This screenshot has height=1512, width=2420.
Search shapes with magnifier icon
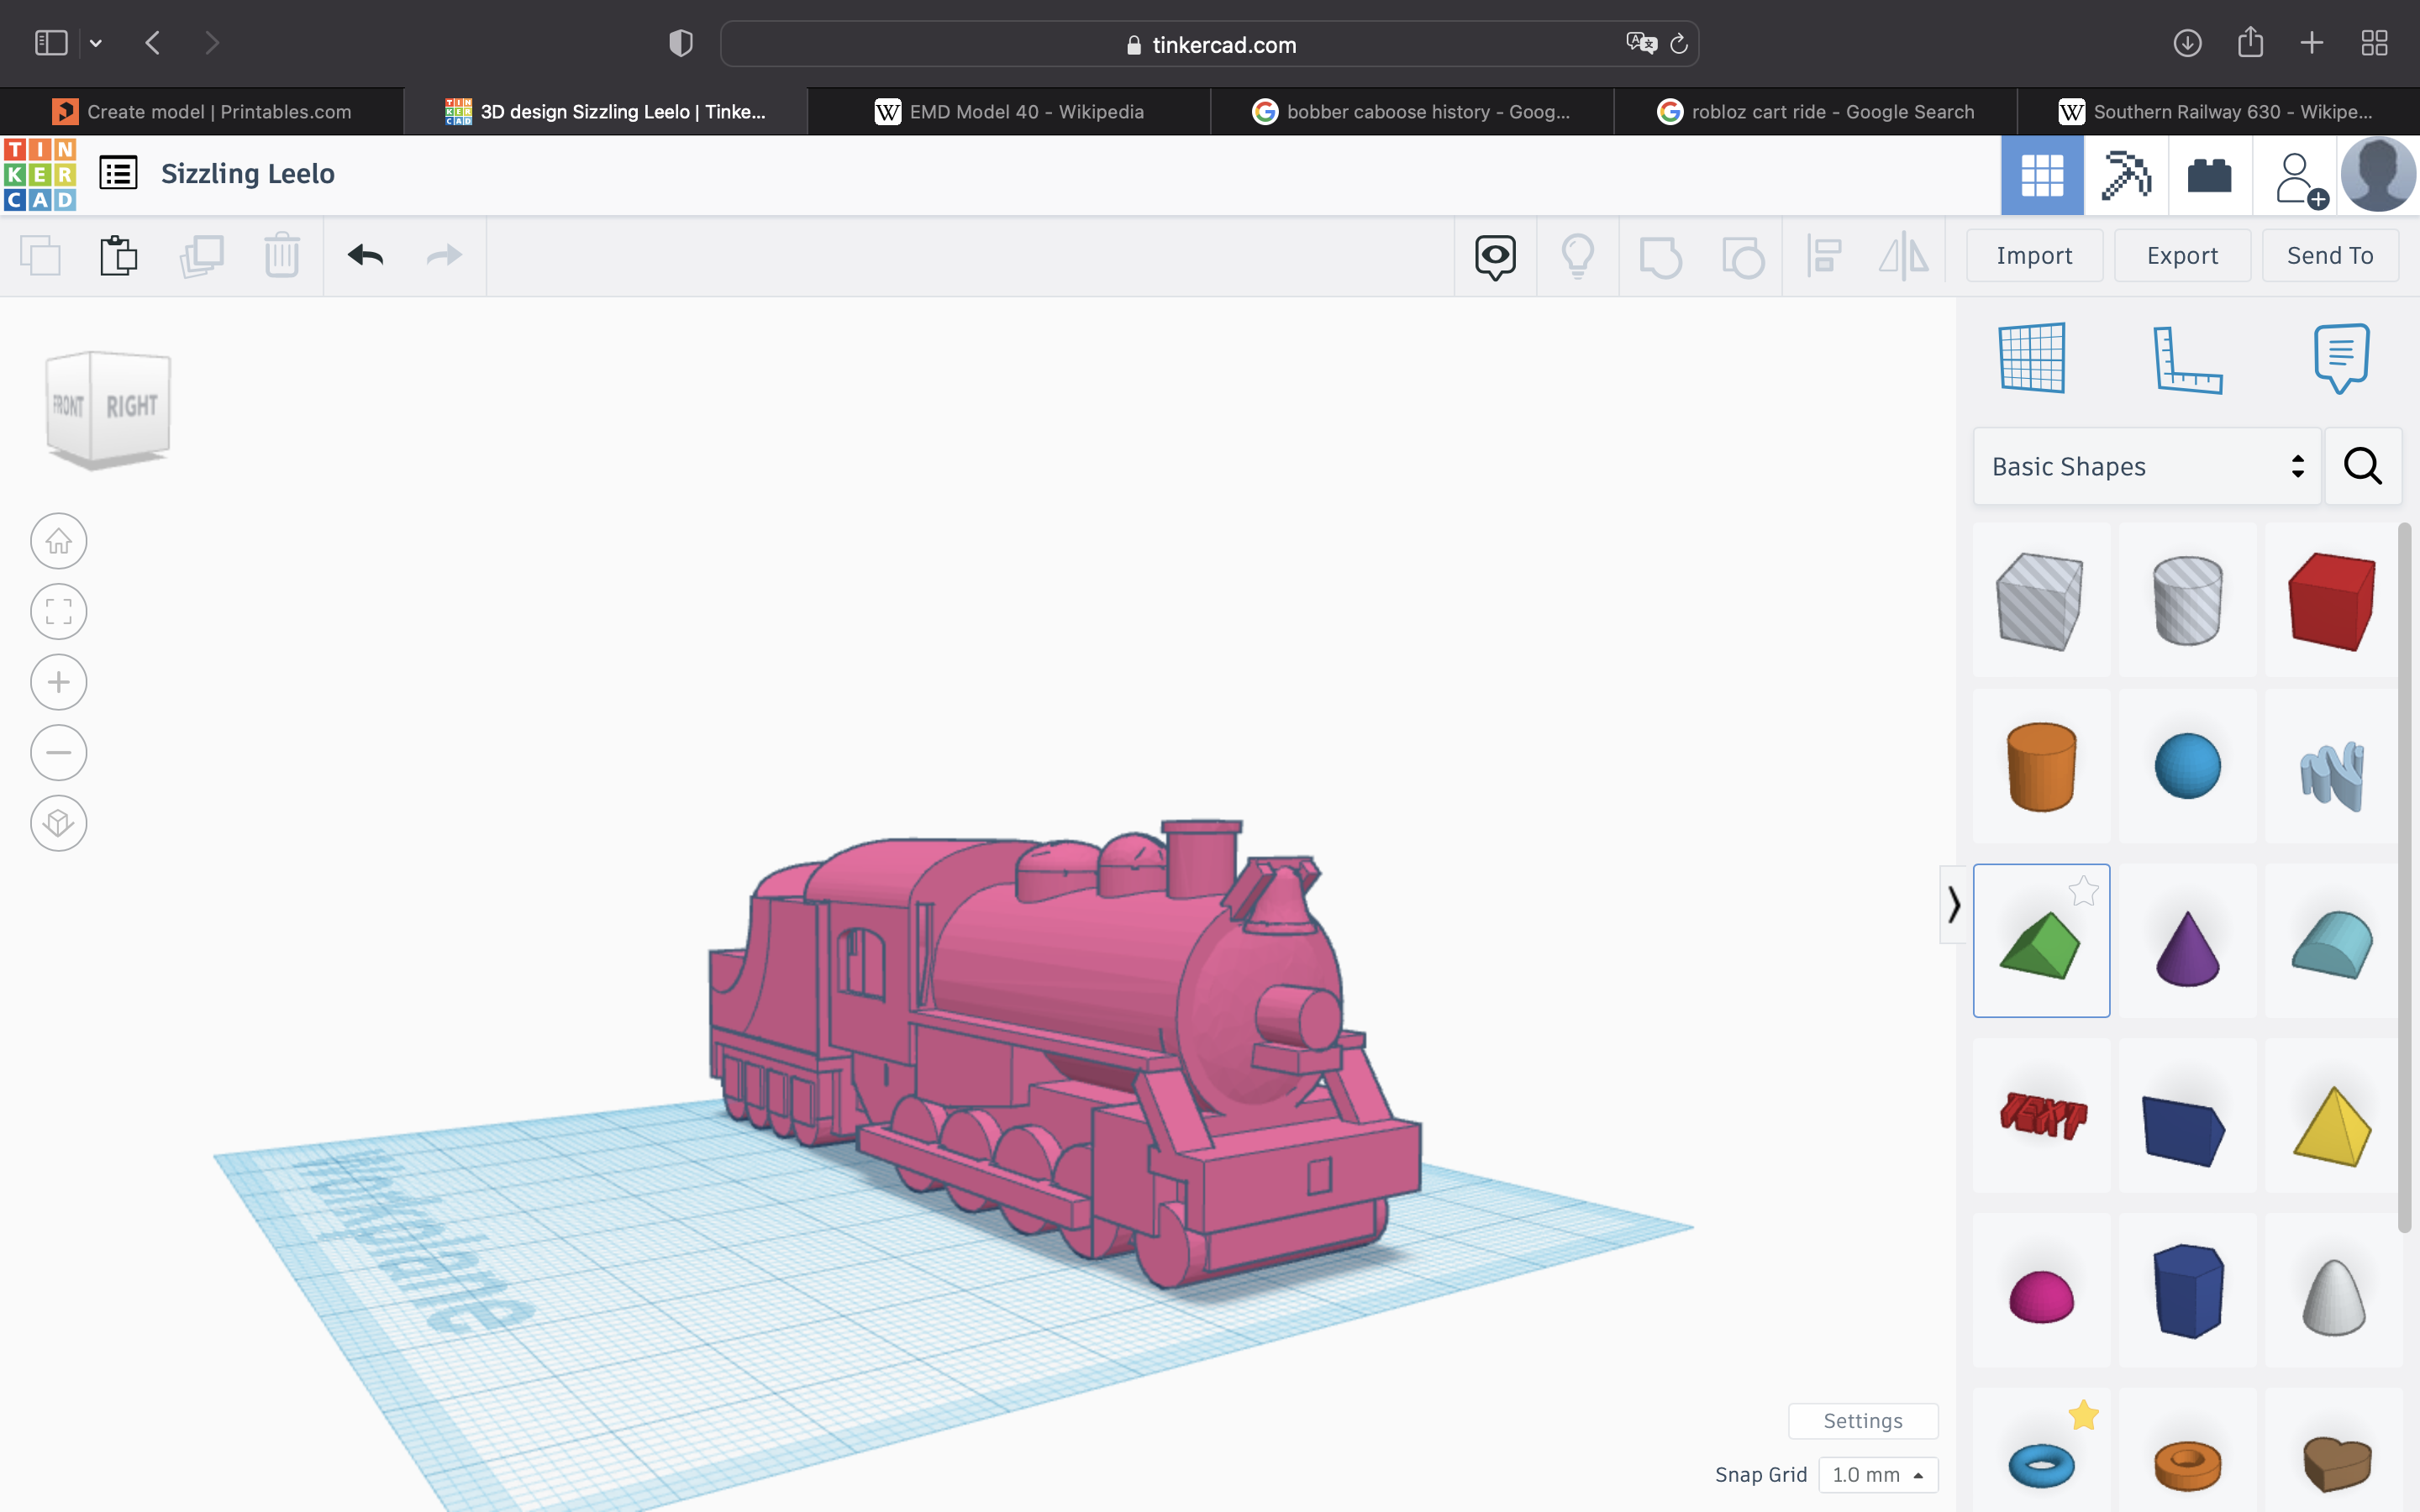[2363, 466]
